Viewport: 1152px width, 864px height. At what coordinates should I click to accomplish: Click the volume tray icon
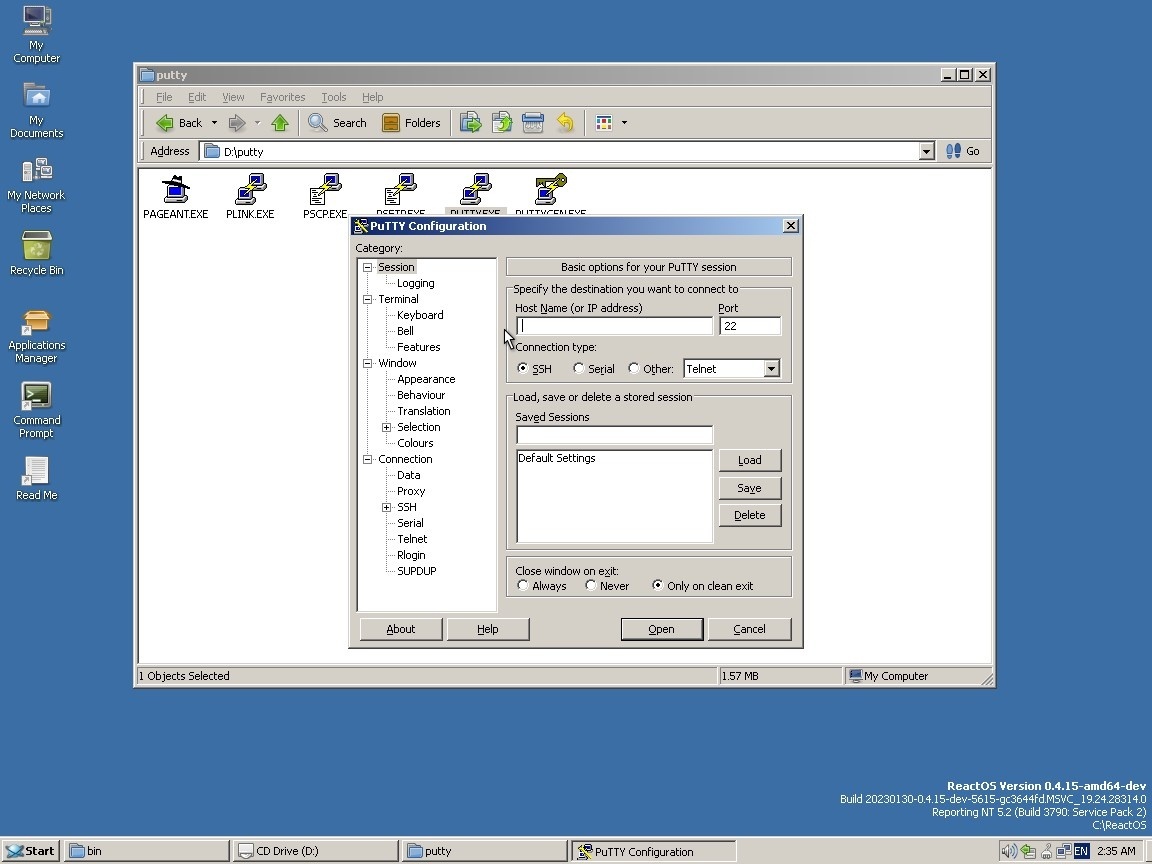[1009, 852]
